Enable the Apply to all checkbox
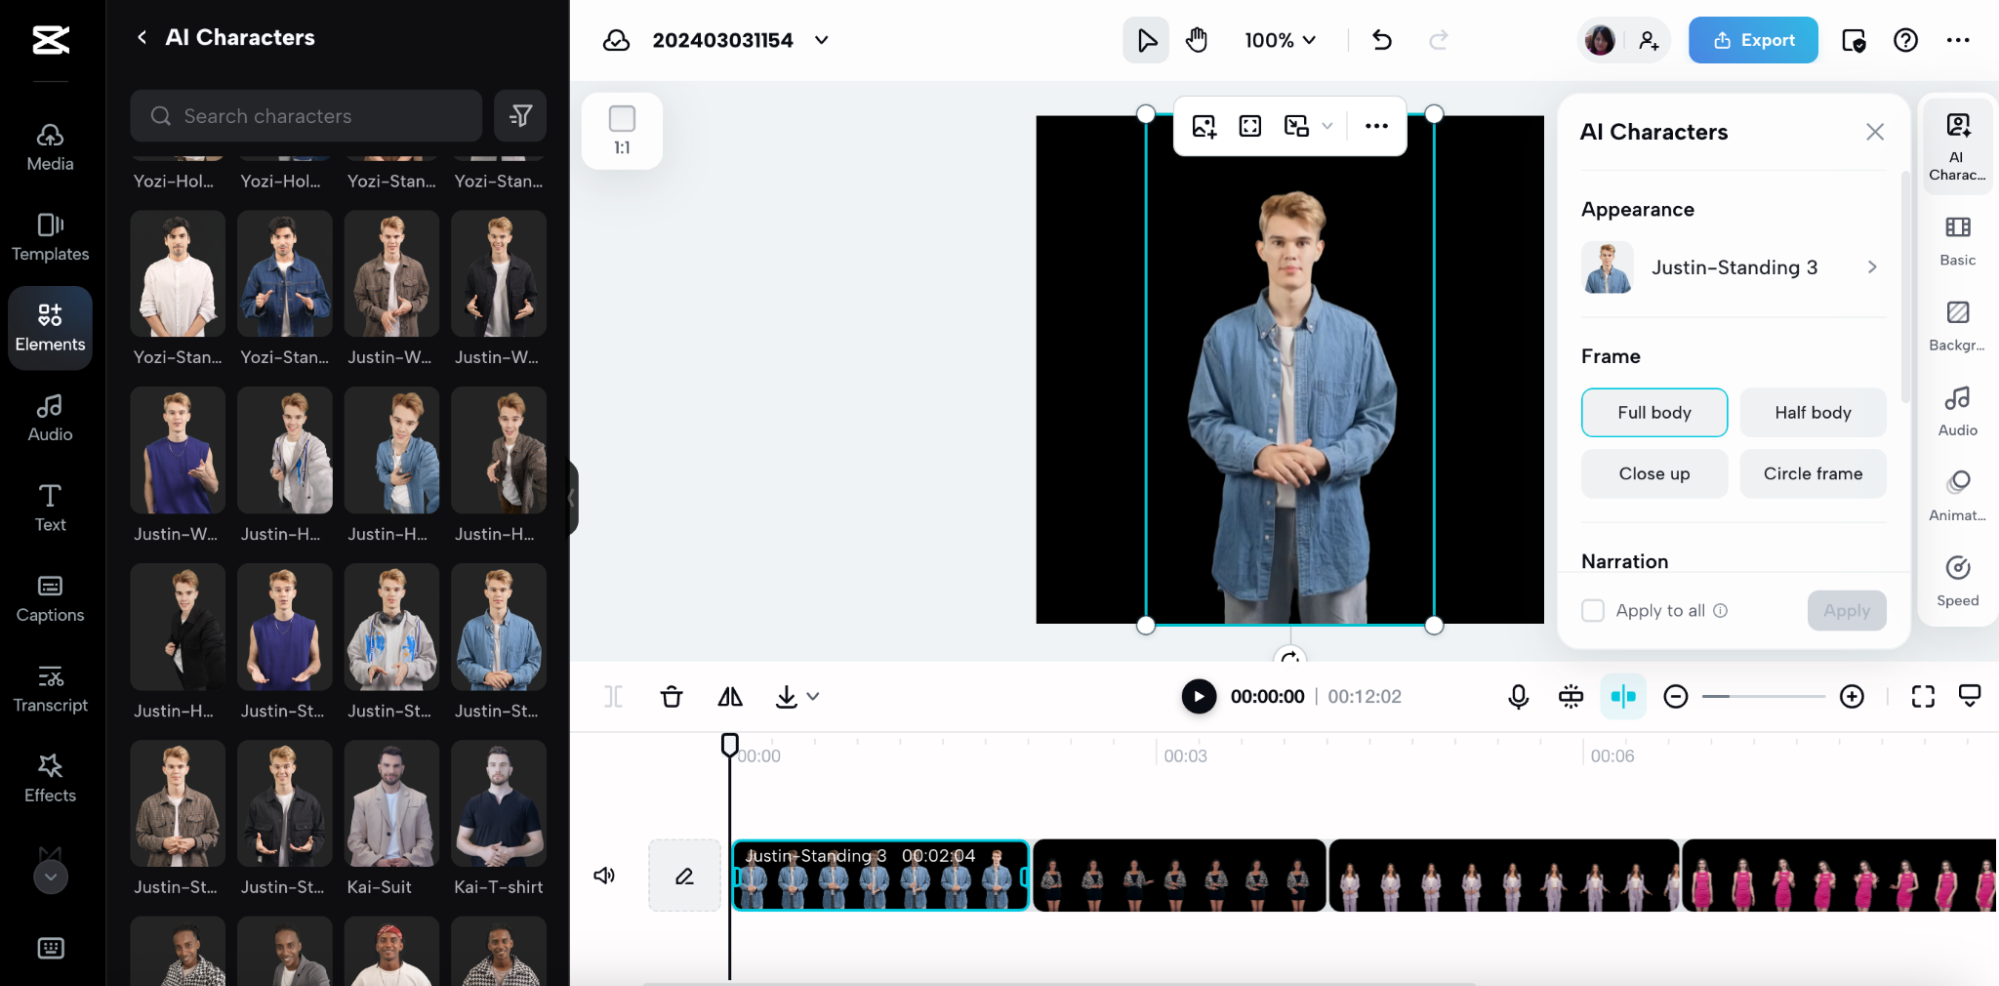Image resolution: width=1999 pixels, height=986 pixels. pyautogui.click(x=1593, y=611)
